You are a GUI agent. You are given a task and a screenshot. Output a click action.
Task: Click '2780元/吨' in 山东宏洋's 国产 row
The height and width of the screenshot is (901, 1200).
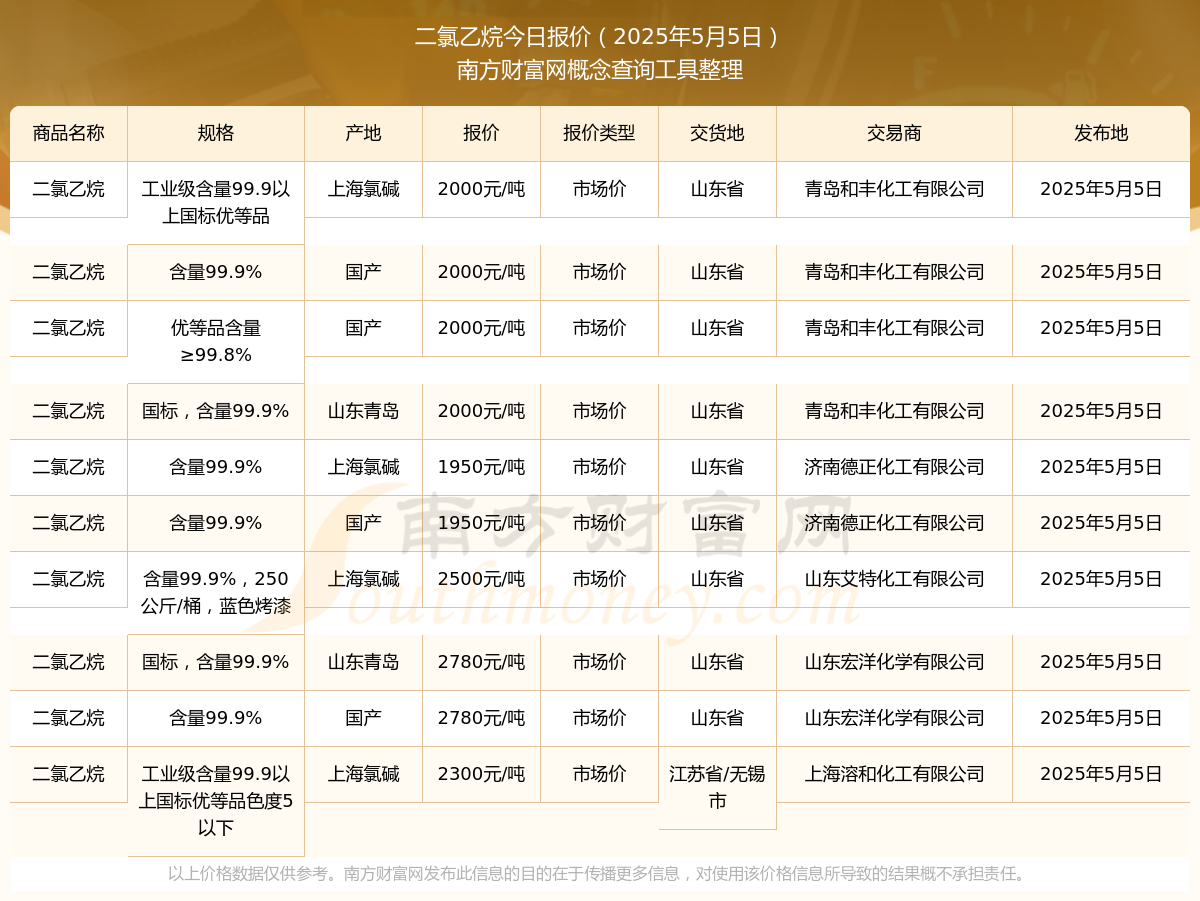481,718
